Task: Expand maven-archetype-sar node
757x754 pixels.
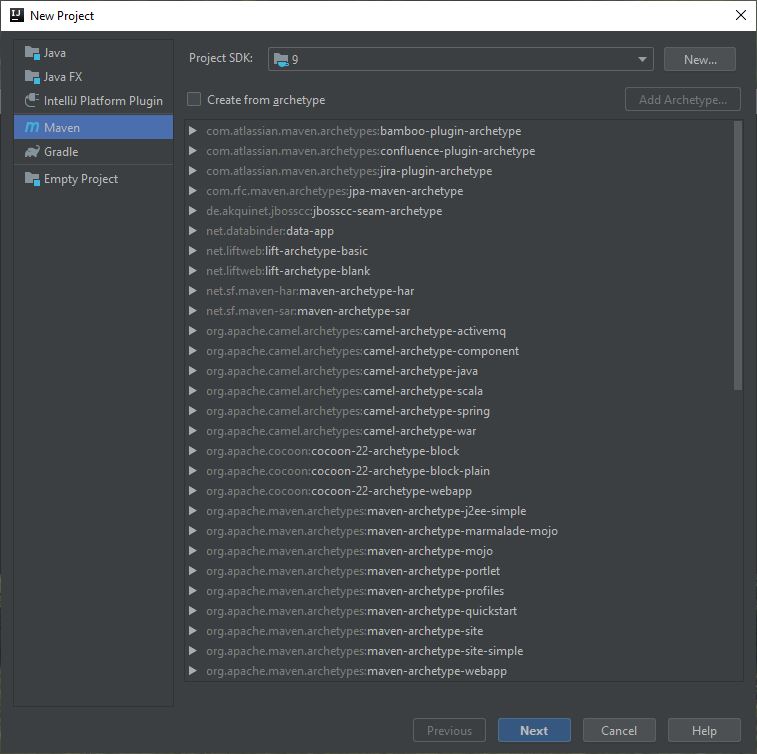Action: point(193,311)
